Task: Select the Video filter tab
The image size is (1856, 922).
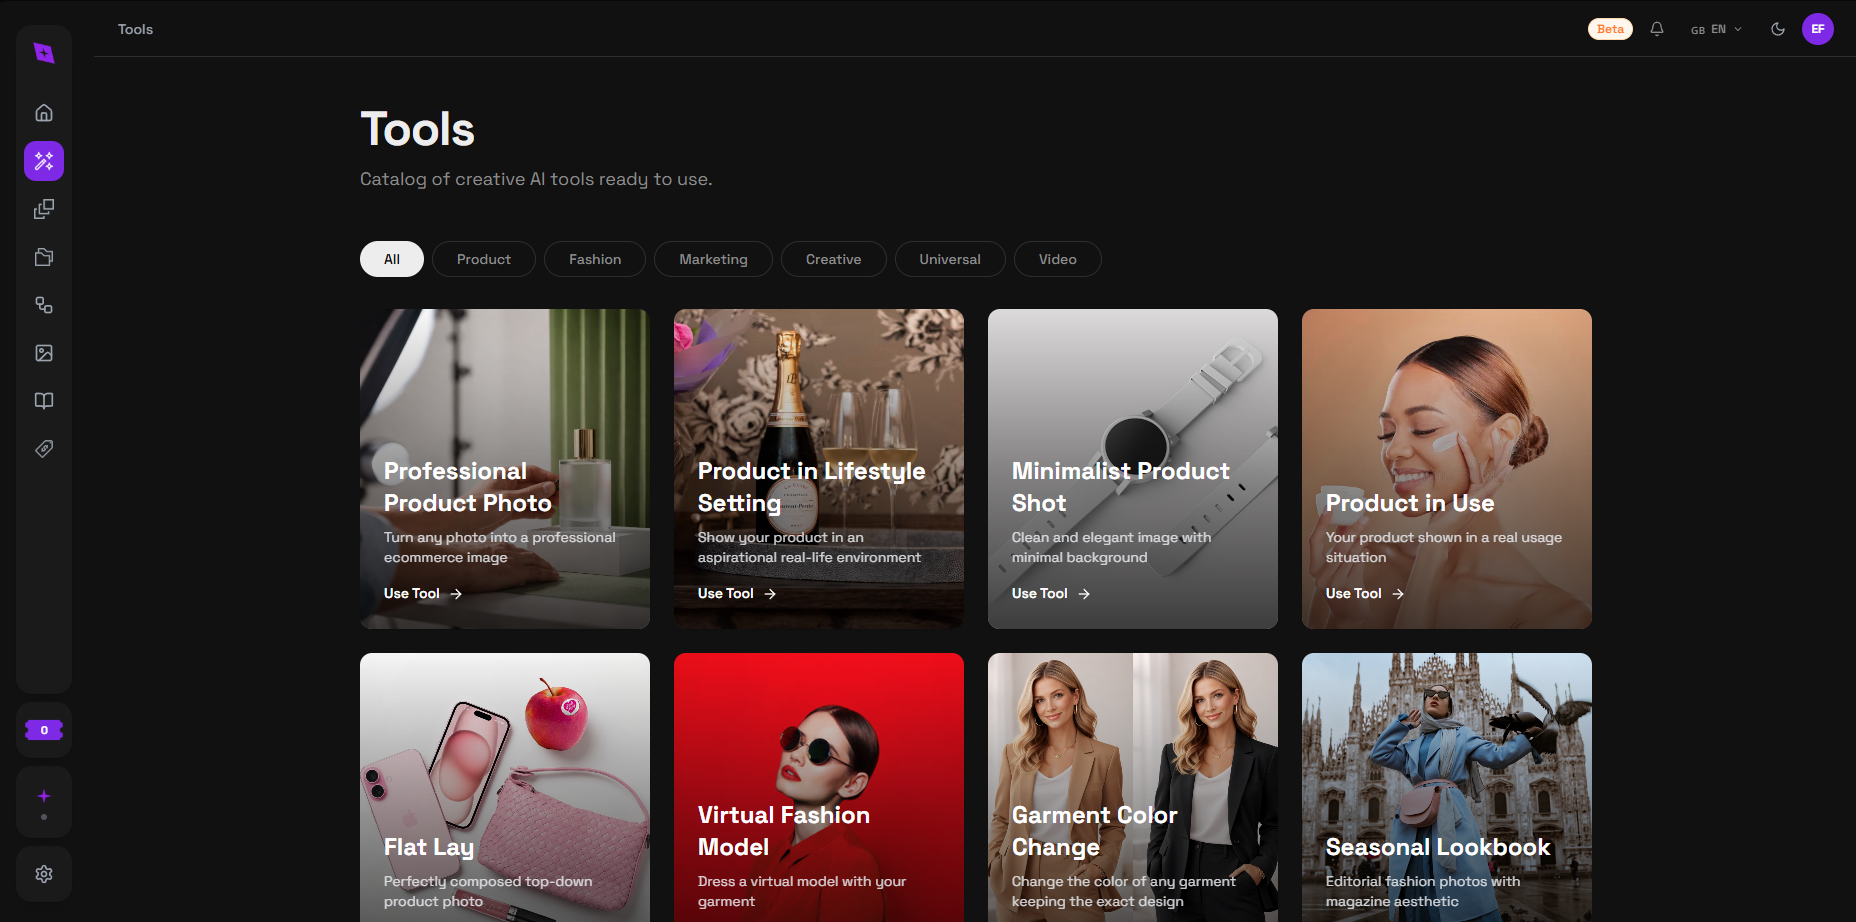Action: 1058,259
